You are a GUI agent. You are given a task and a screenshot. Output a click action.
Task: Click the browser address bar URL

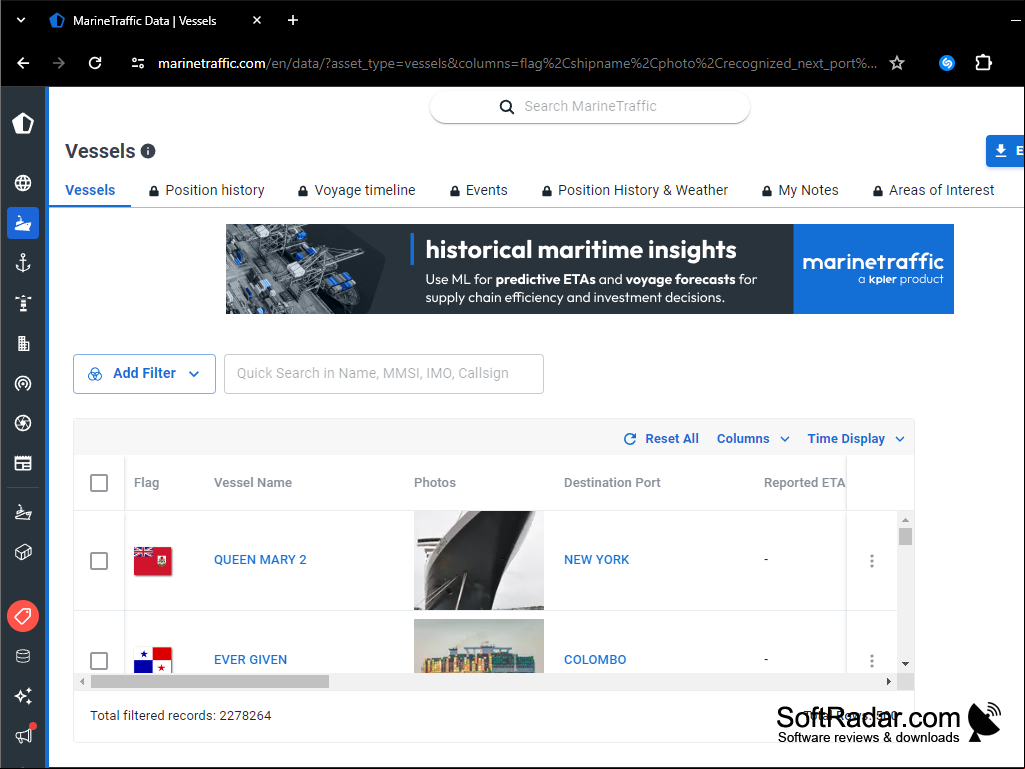tap(517, 63)
